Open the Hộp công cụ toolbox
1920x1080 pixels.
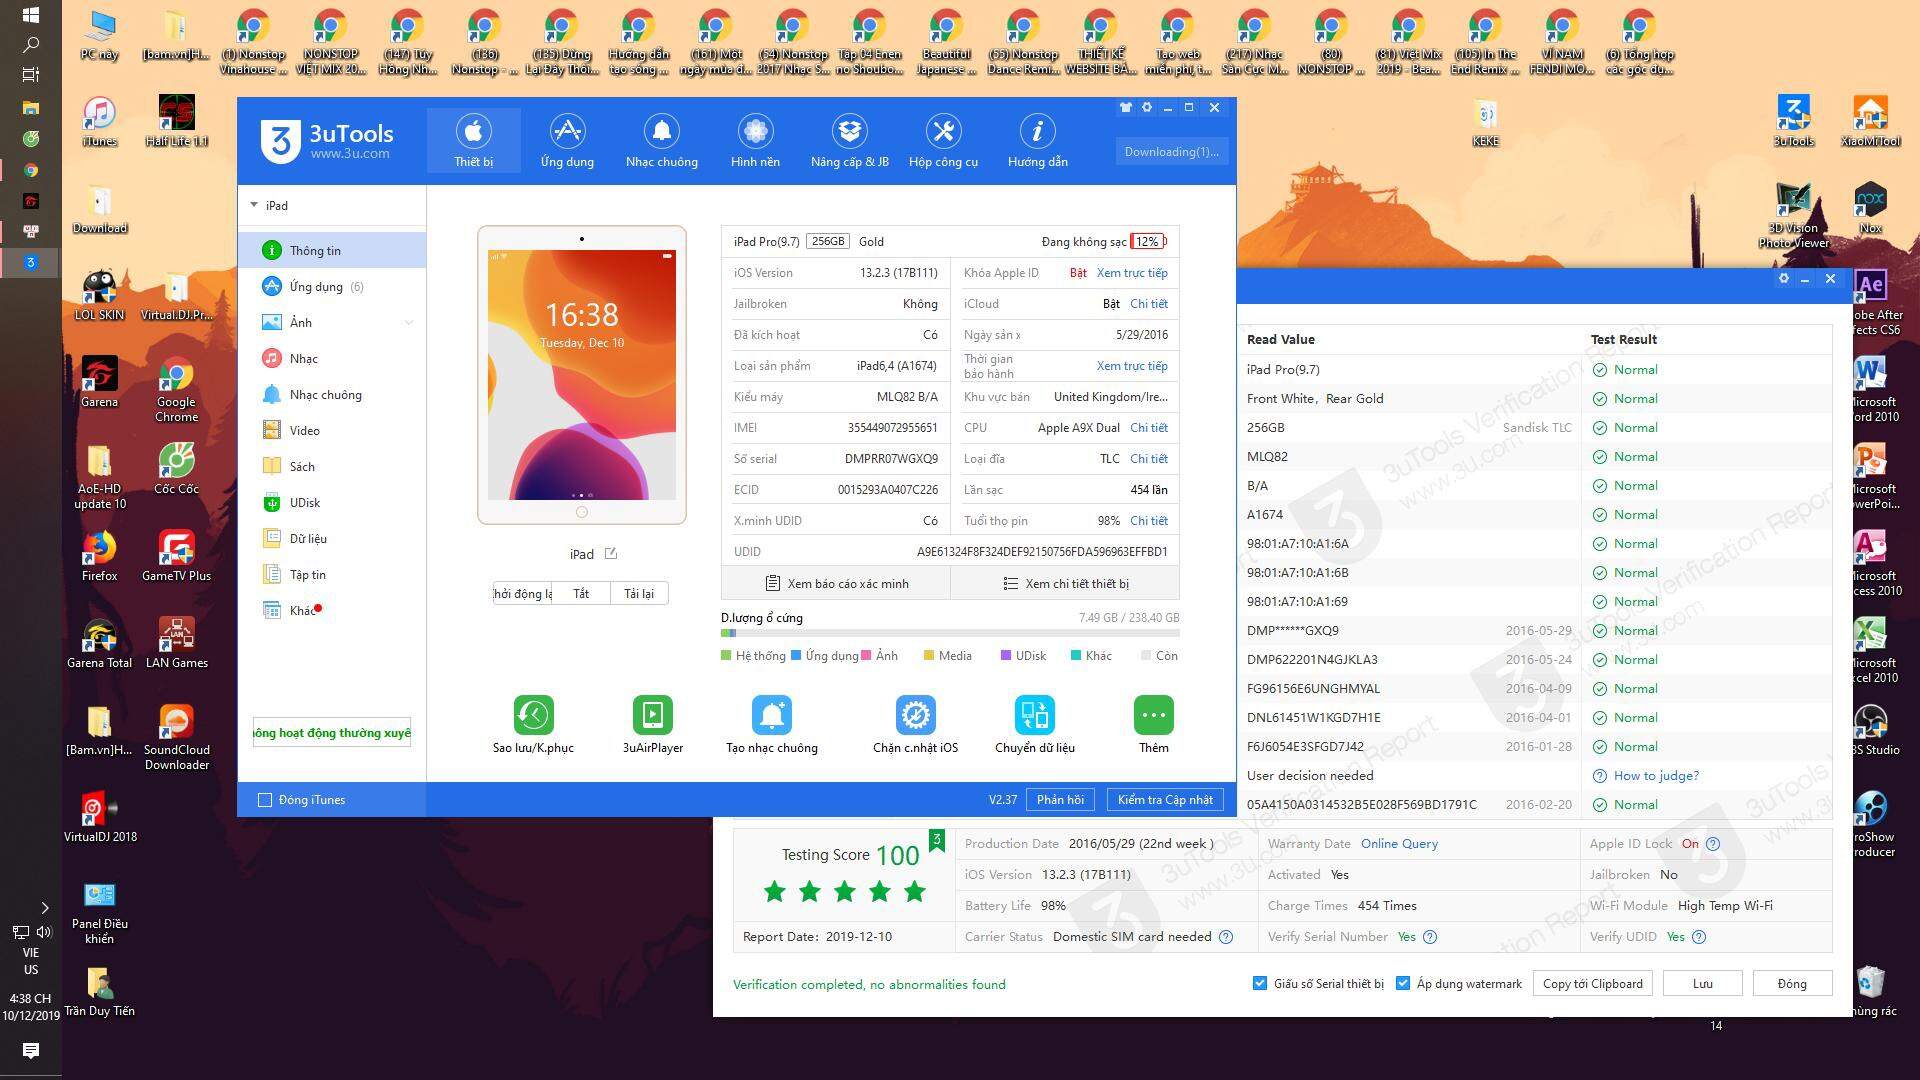tap(943, 141)
